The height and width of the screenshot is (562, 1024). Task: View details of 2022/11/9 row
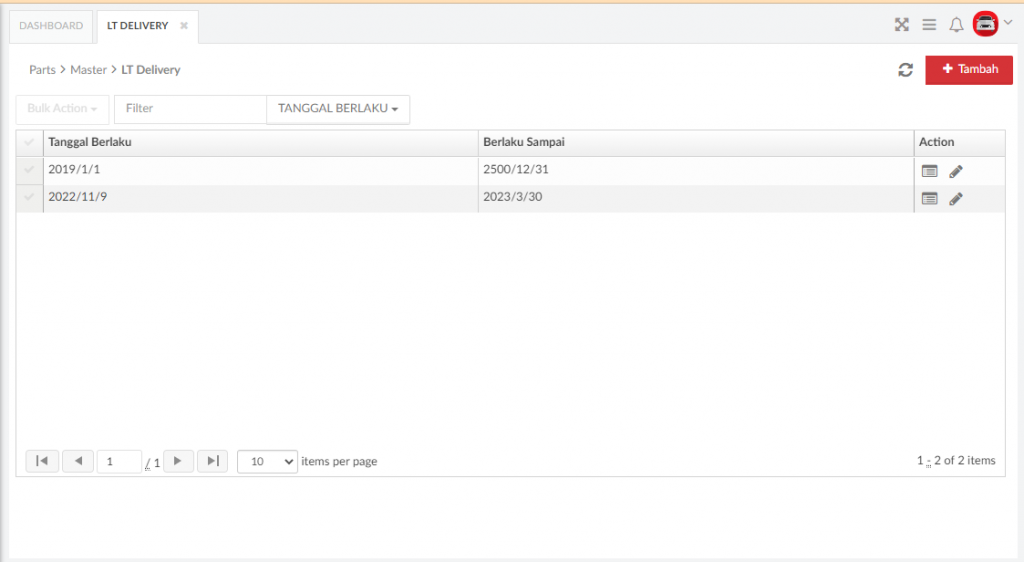click(929, 198)
